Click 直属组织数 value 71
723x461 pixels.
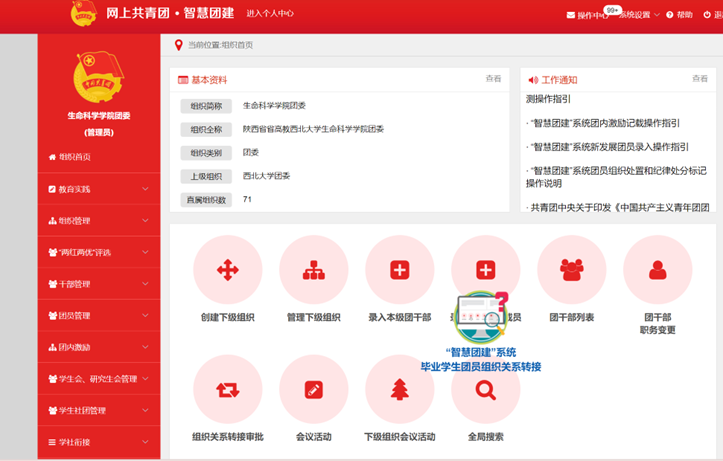pos(247,200)
